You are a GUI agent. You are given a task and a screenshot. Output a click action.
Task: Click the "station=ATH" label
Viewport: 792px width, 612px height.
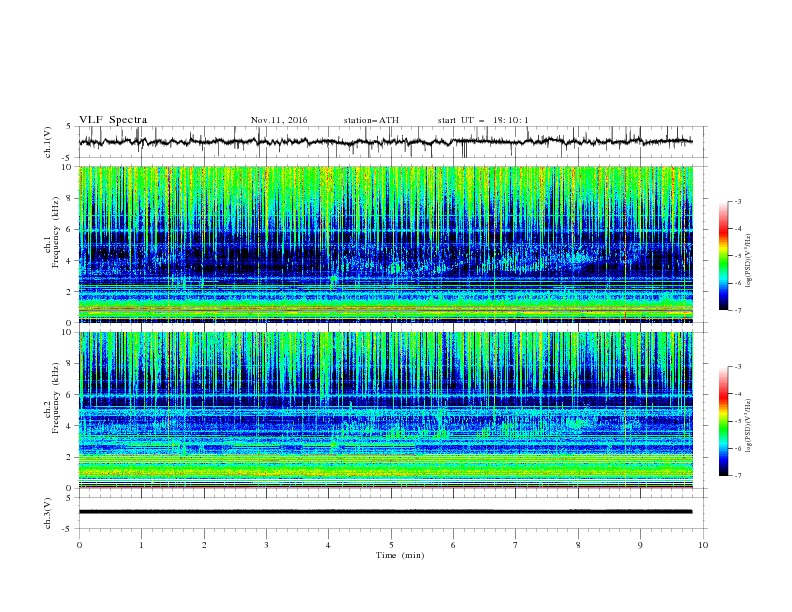pyautogui.click(x=371, y=120)
